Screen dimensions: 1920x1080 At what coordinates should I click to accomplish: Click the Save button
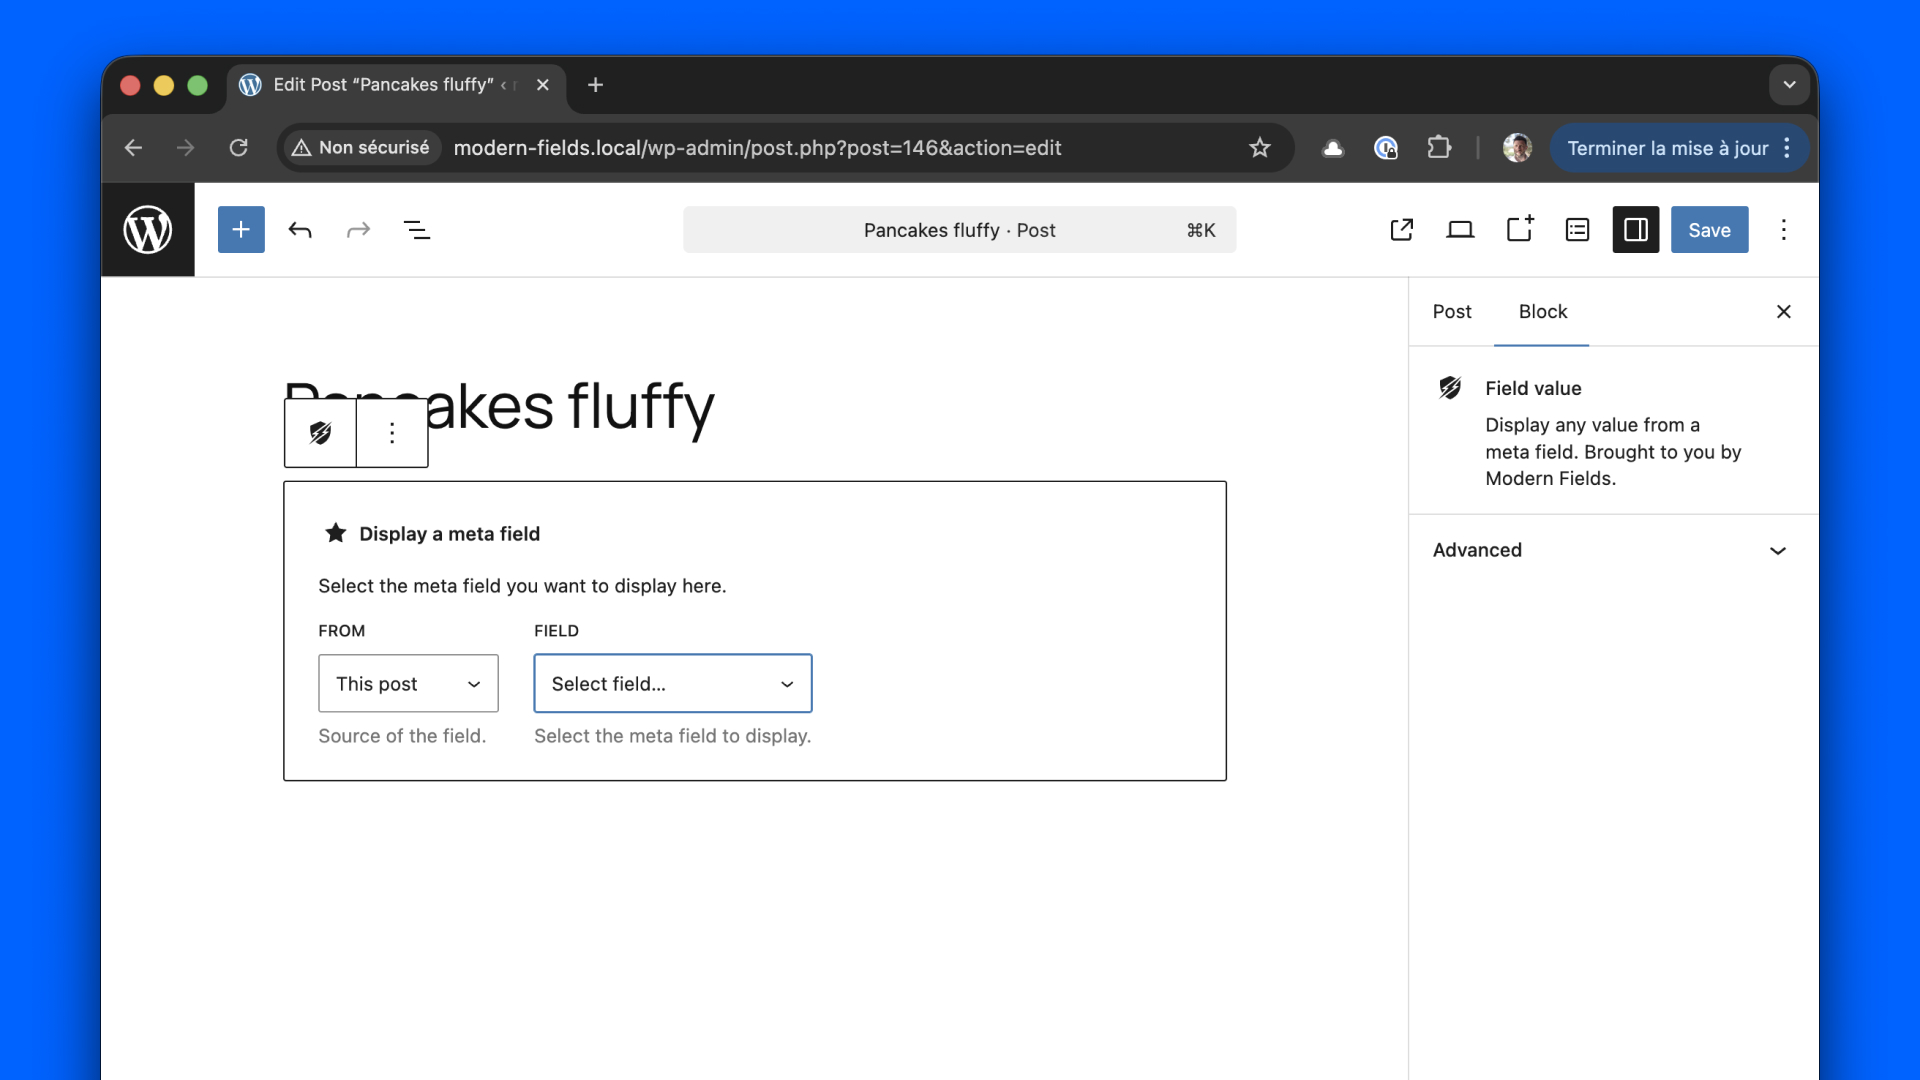1709,230
